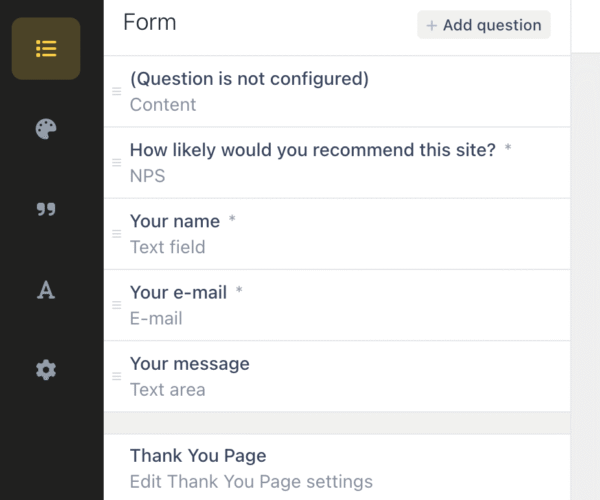Open the typography letter A icon
The height and width of the screenshot is (500, 600).
46,290
